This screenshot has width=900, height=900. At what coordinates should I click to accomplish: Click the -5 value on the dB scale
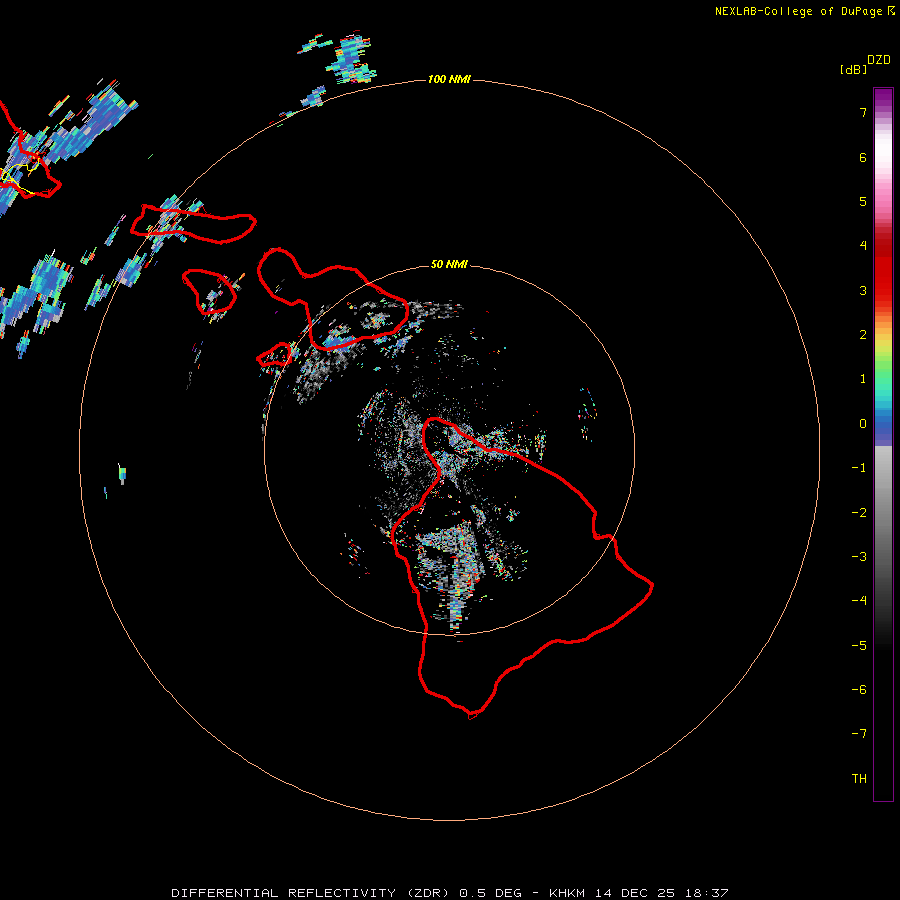[859, 646]
